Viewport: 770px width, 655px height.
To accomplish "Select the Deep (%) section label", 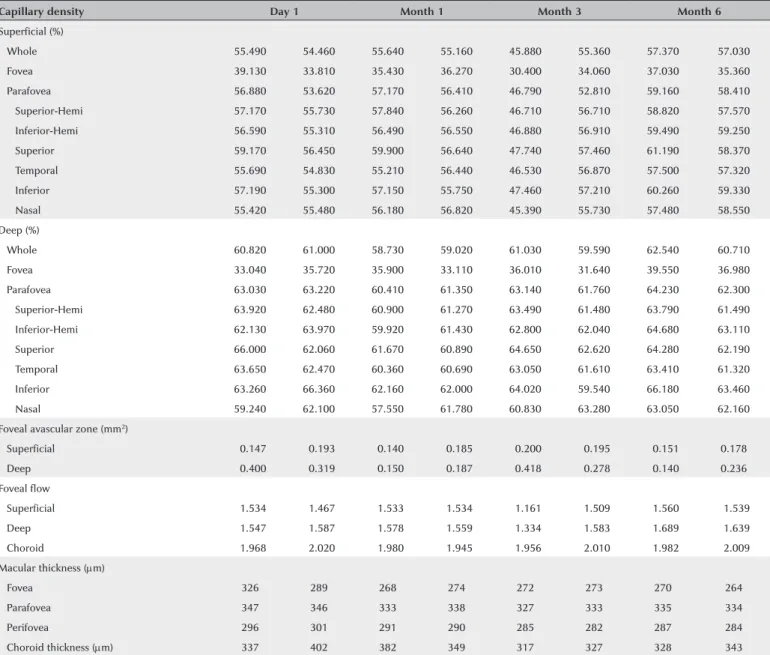I will (x=20, y=230).
